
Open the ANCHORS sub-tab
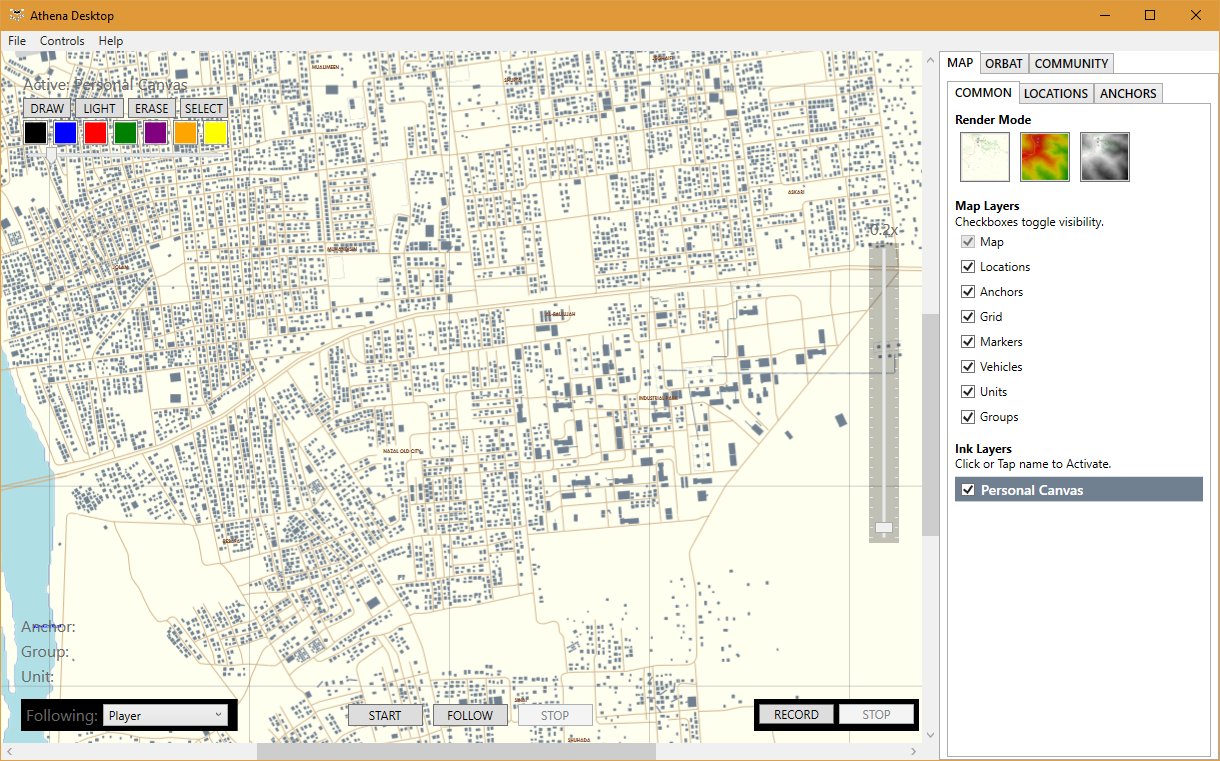(1128, 94)
